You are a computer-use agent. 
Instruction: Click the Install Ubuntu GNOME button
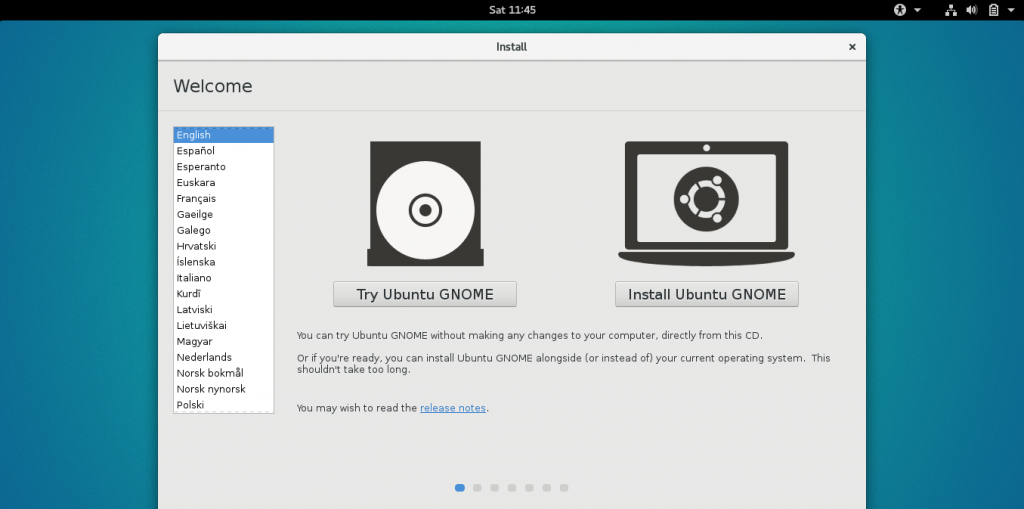(x=707, y=294)
